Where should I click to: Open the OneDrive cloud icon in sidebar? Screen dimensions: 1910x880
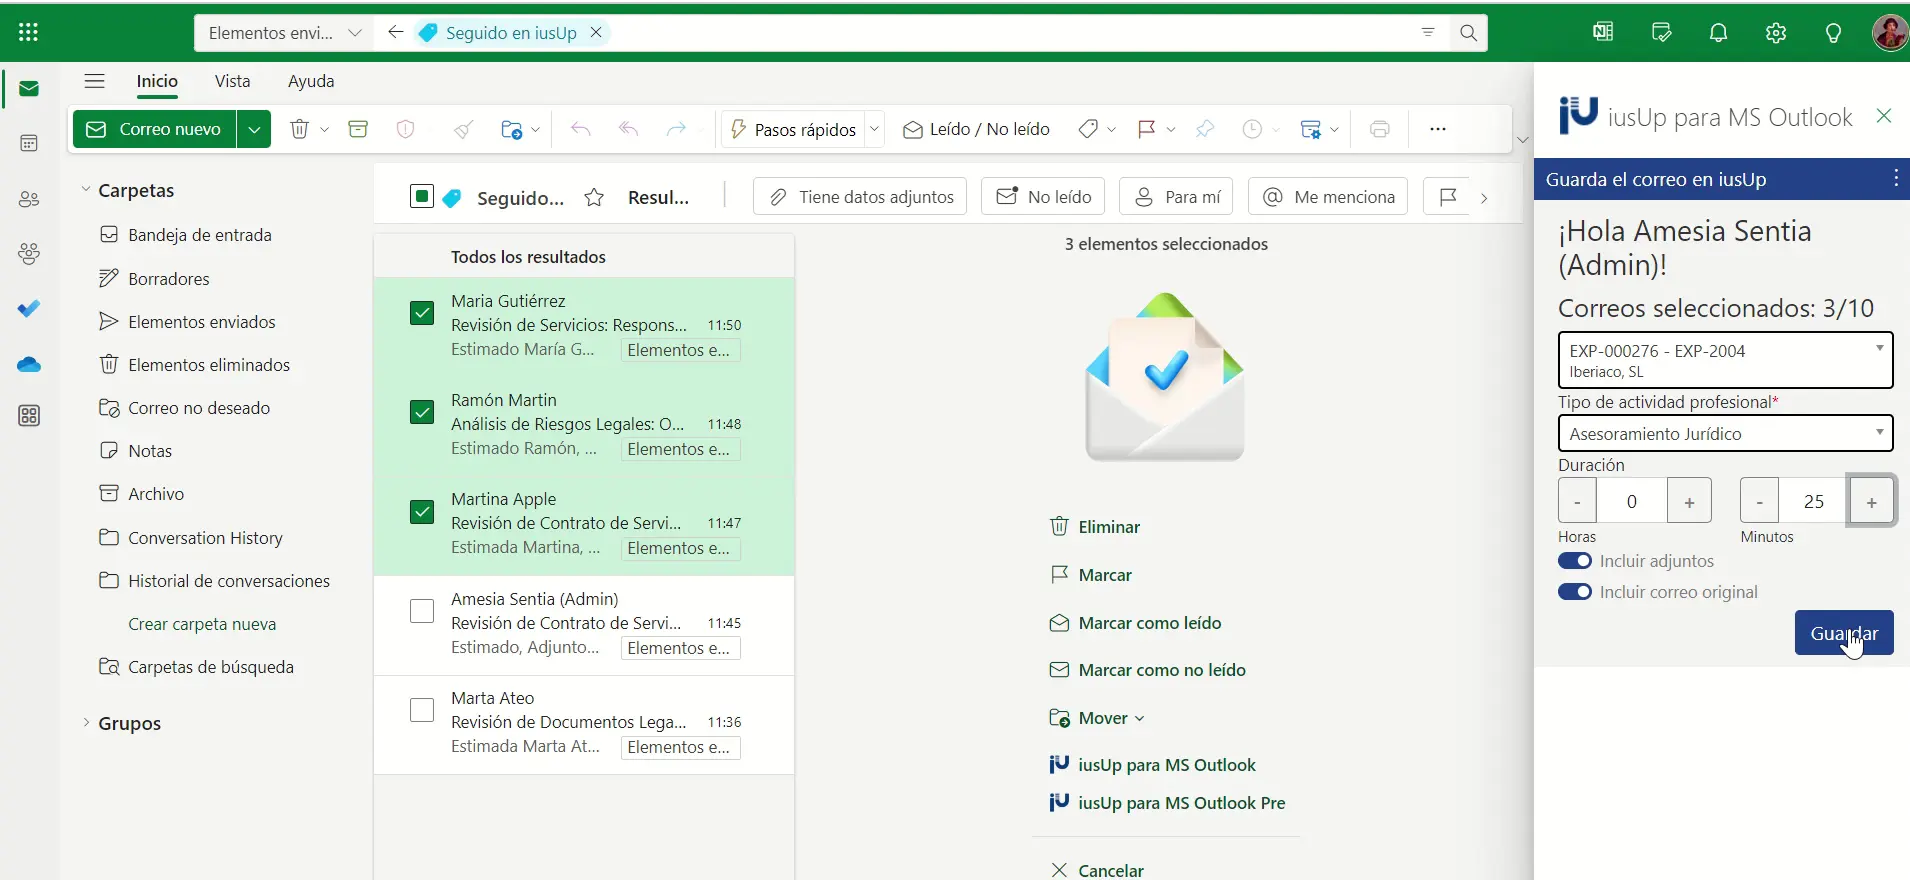click(29, 365)
